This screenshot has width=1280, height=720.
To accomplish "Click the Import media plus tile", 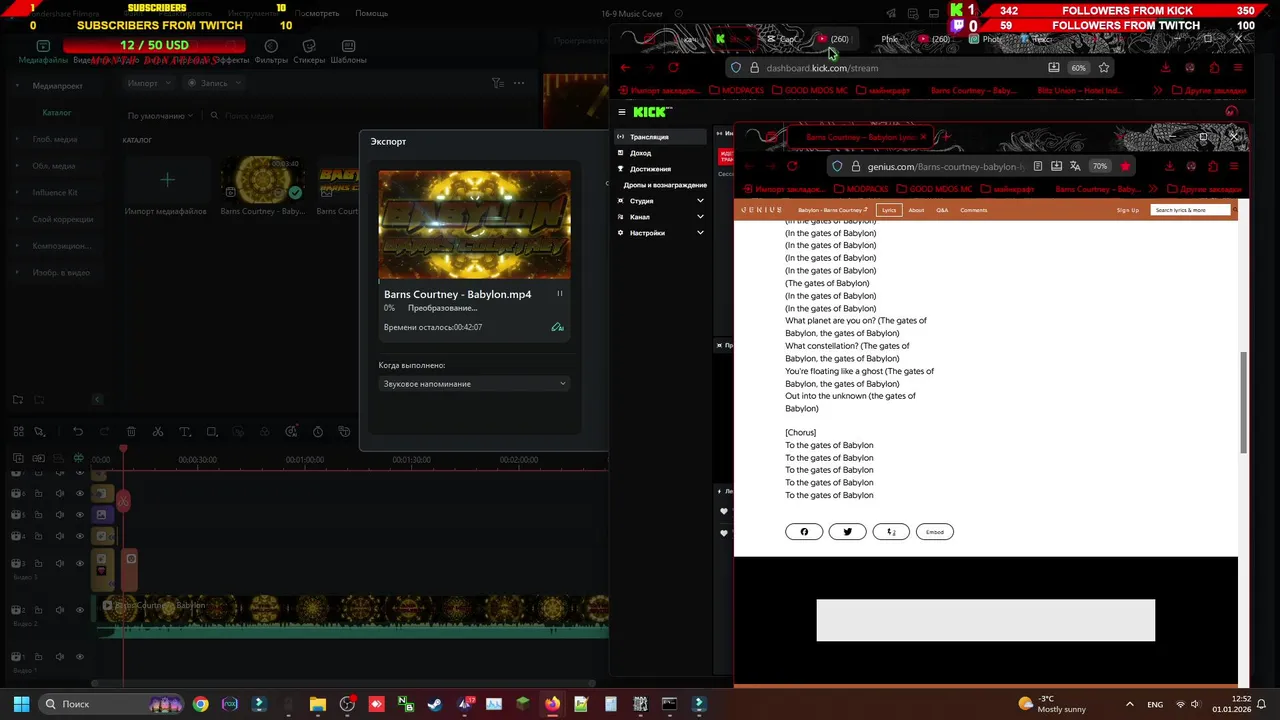I will [167, 180].
